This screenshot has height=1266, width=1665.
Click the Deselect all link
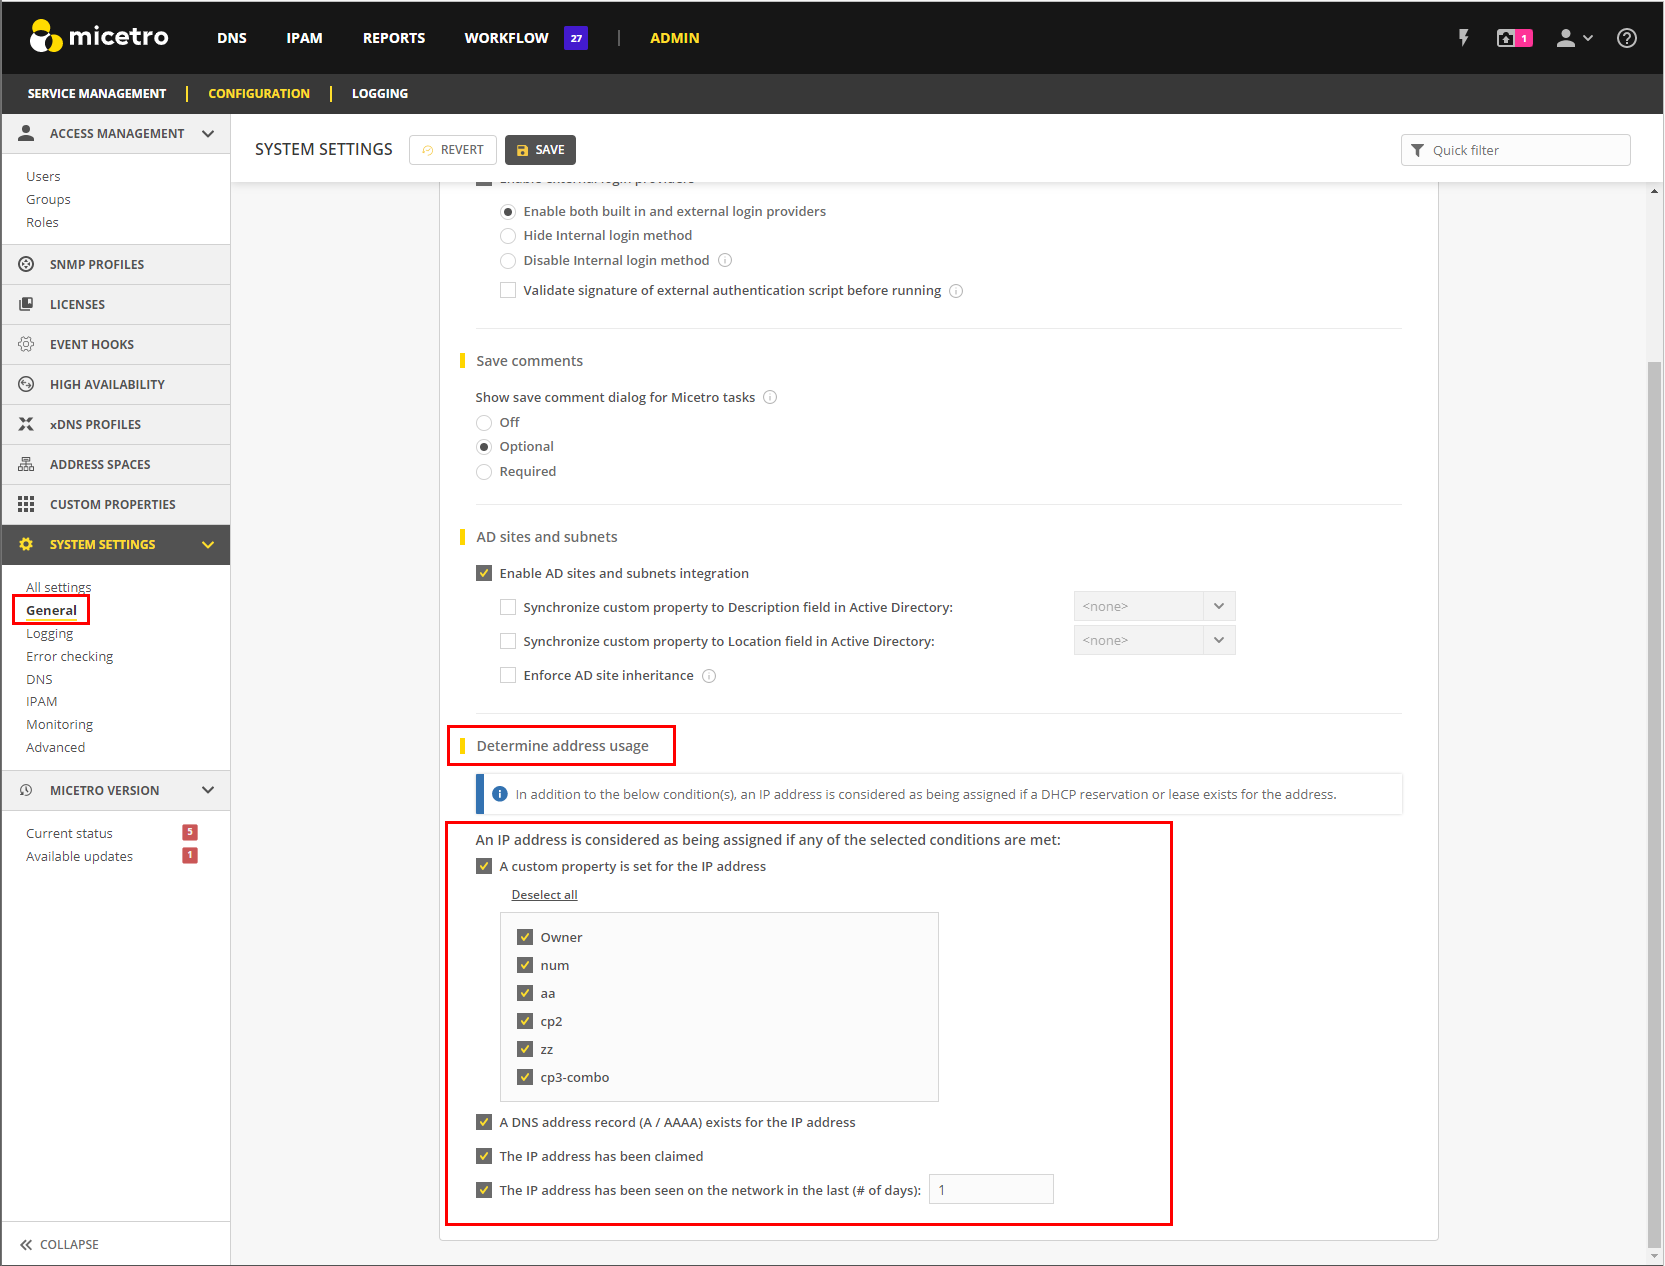pos(544,895)
